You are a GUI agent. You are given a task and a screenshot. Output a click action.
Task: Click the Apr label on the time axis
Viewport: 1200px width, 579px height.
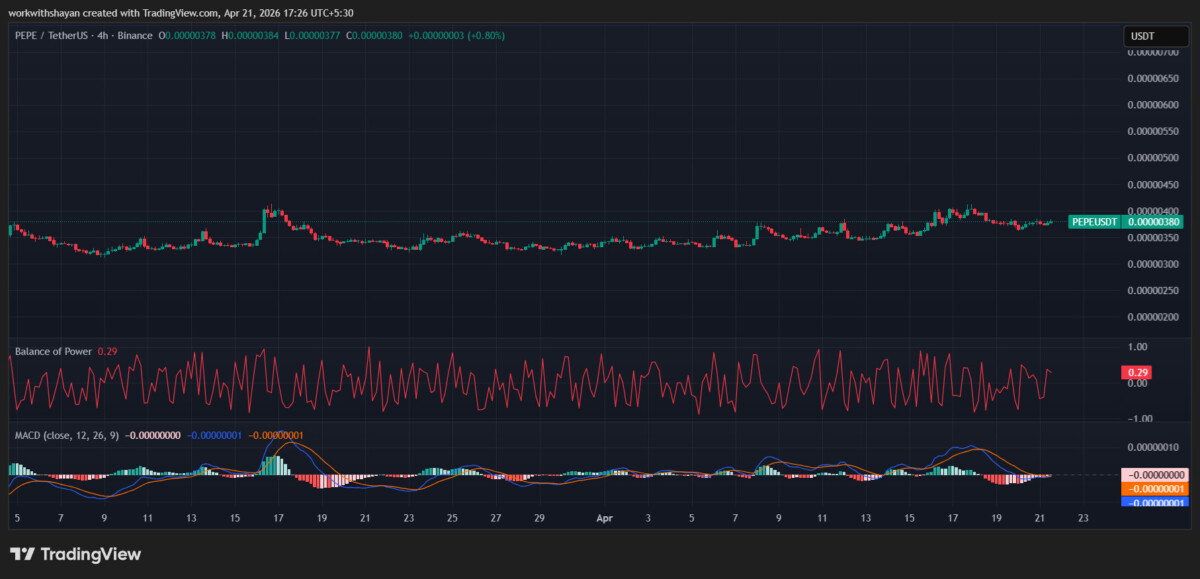pyautogui.click(x=604, y=519)
